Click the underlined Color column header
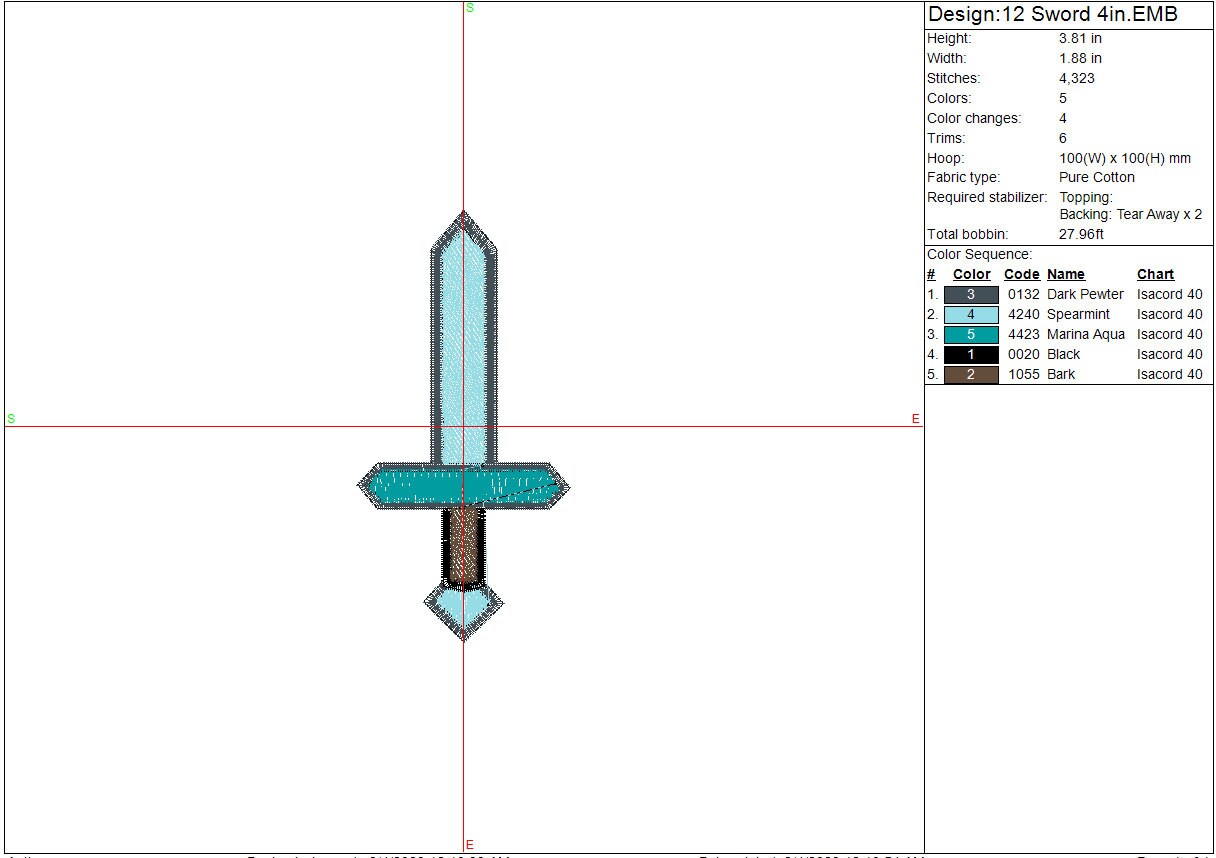1216x858 pixels. click(971, 275)
